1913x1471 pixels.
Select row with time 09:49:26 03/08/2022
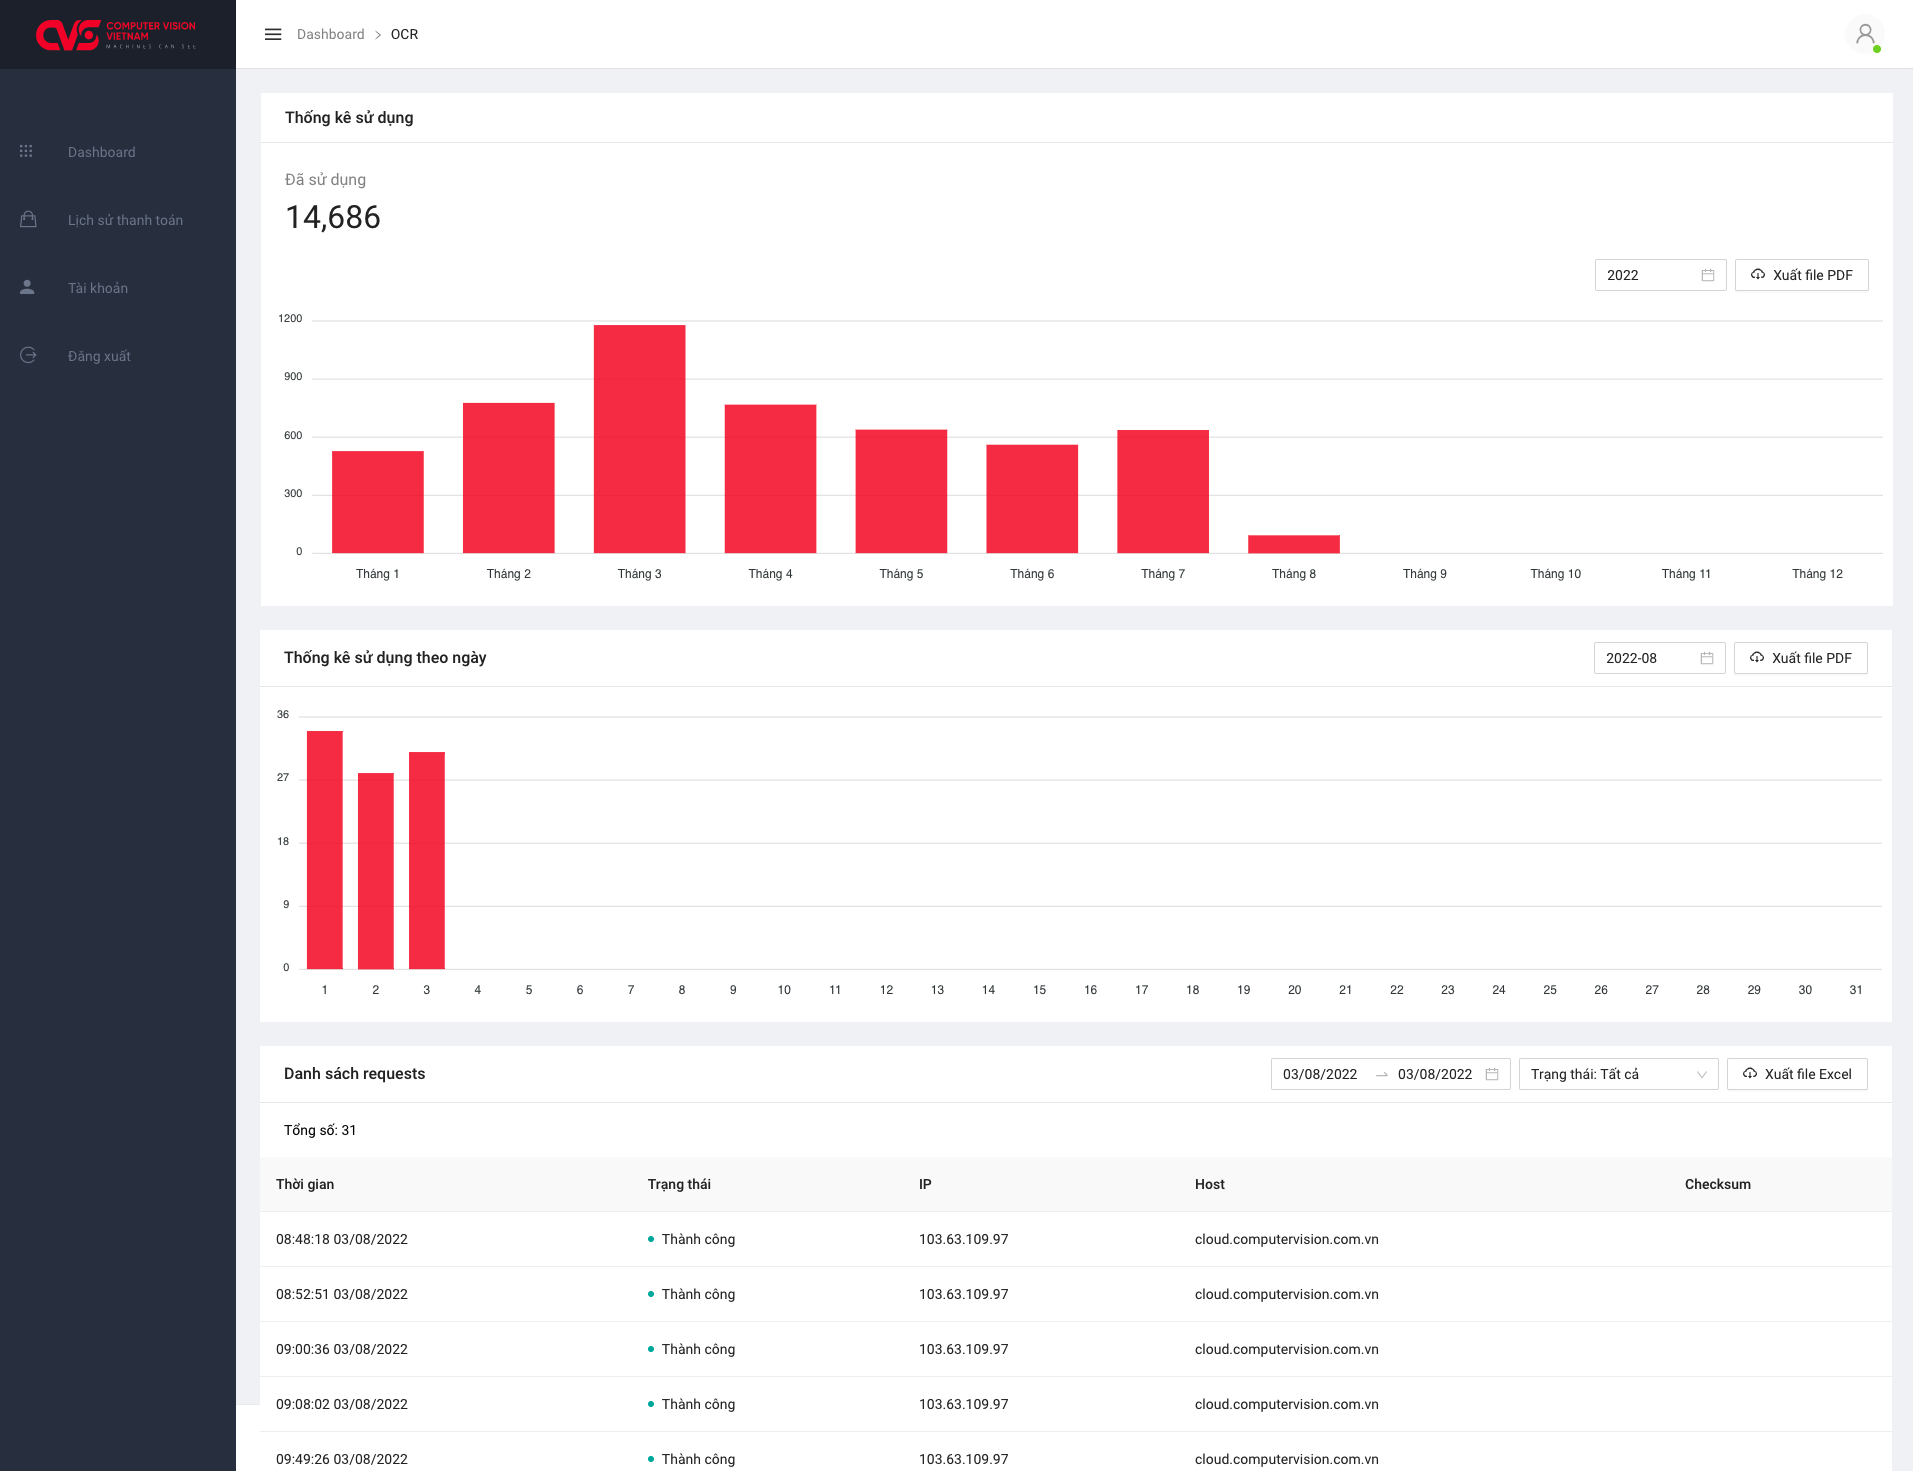1076,1452
